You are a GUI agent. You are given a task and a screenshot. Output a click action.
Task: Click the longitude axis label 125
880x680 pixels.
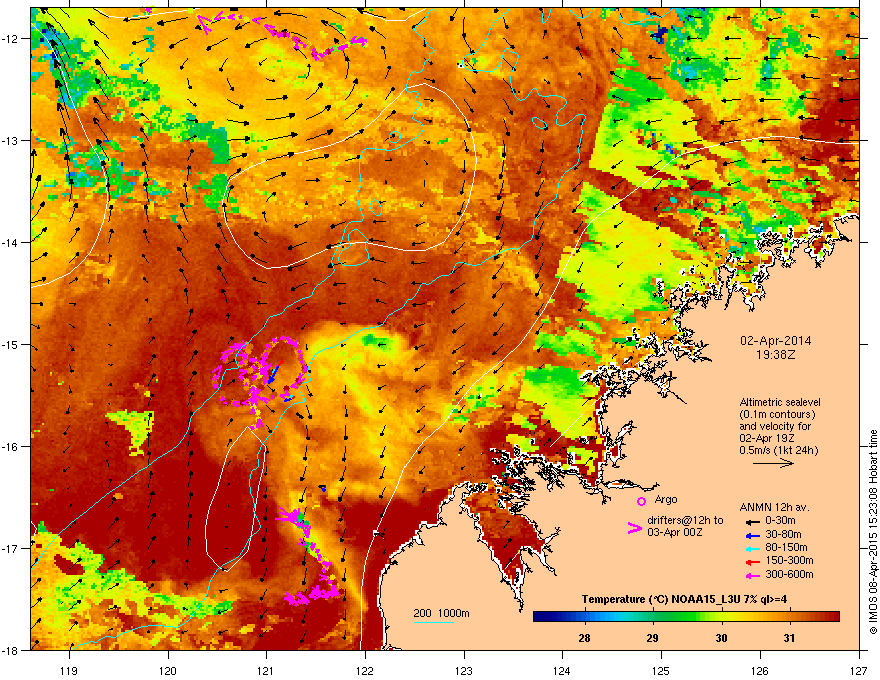pos(661,670)
